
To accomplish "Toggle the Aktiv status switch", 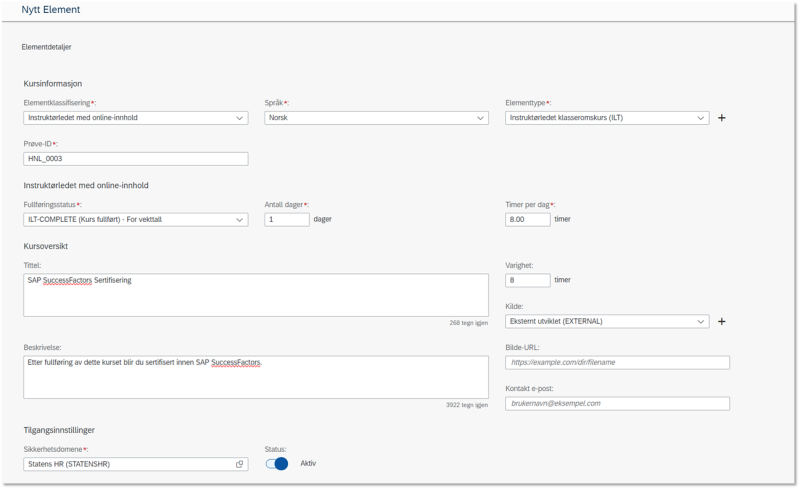I will pos(277,463).
